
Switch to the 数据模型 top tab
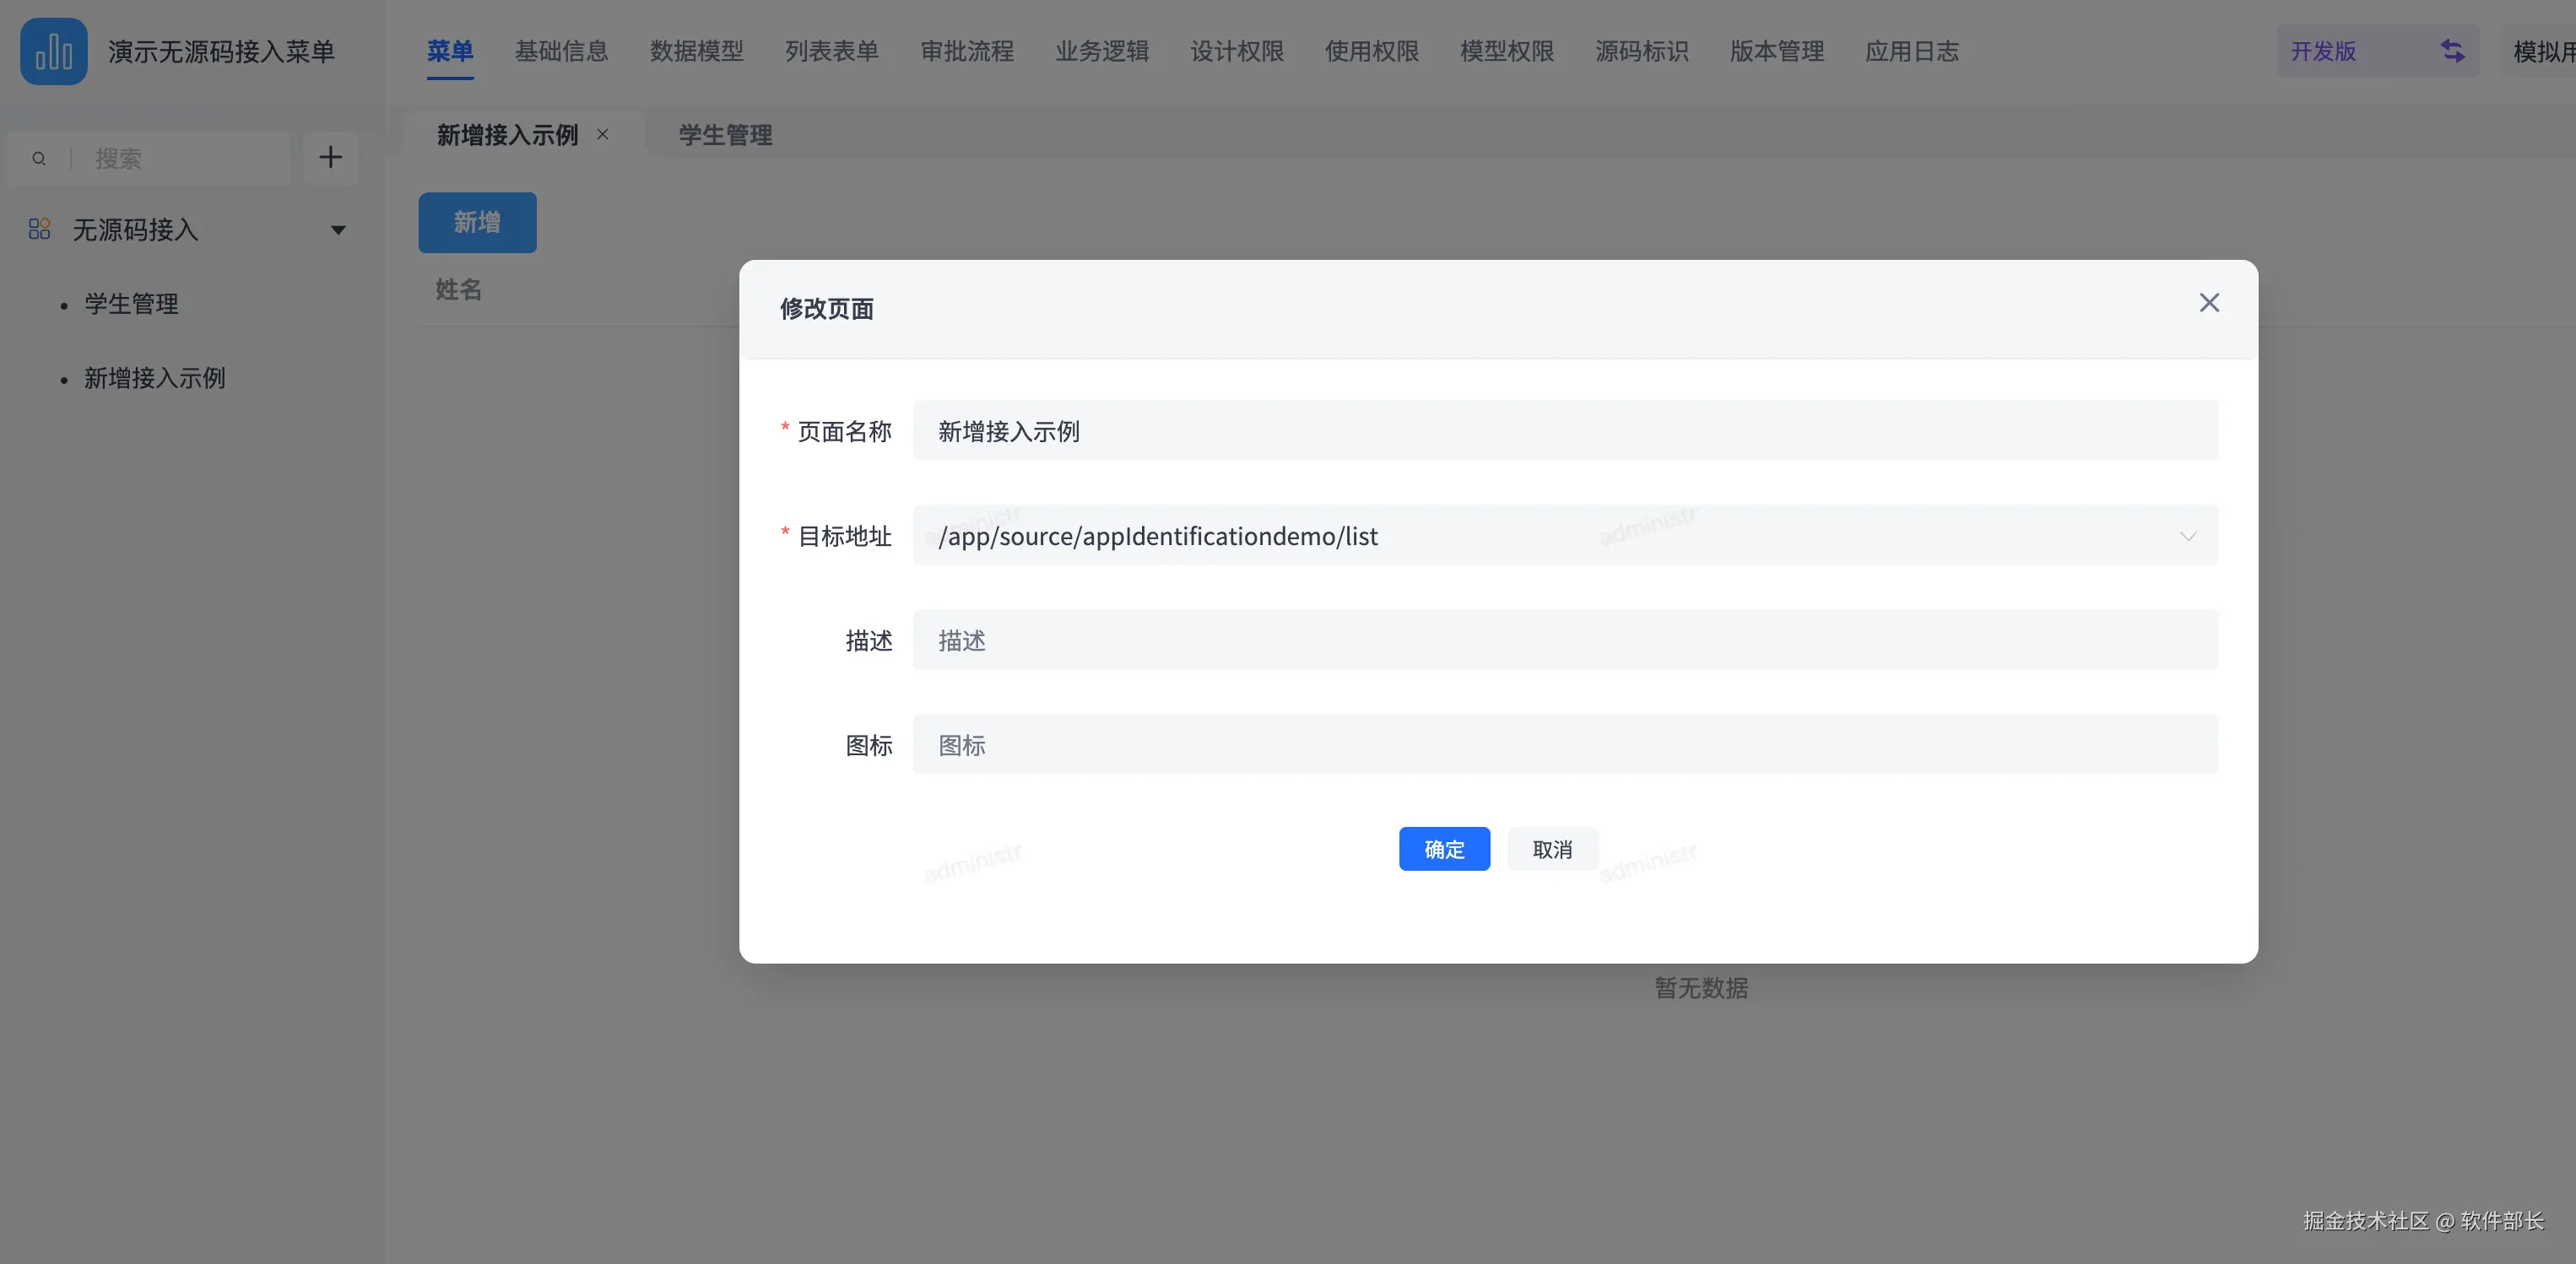coord(696,51)
